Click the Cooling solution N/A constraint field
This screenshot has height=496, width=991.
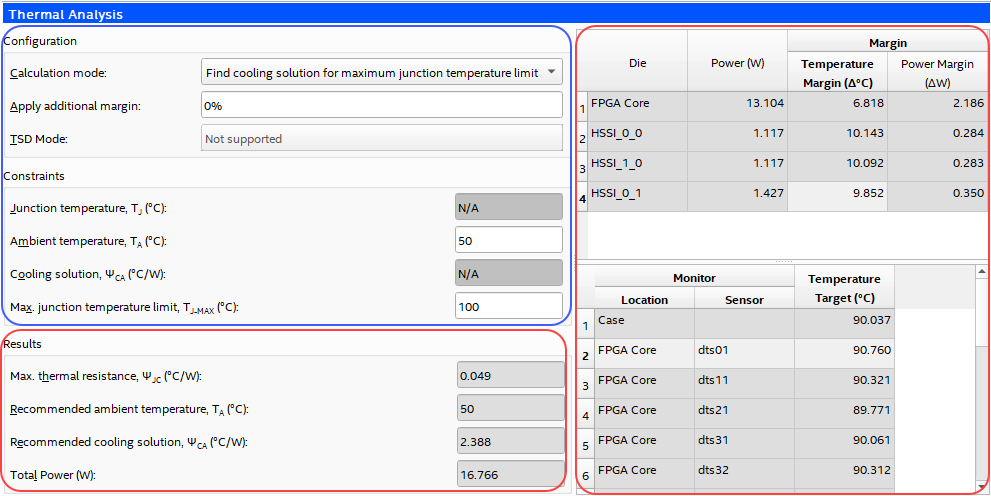pyautogui.click(x=508, y=273)
